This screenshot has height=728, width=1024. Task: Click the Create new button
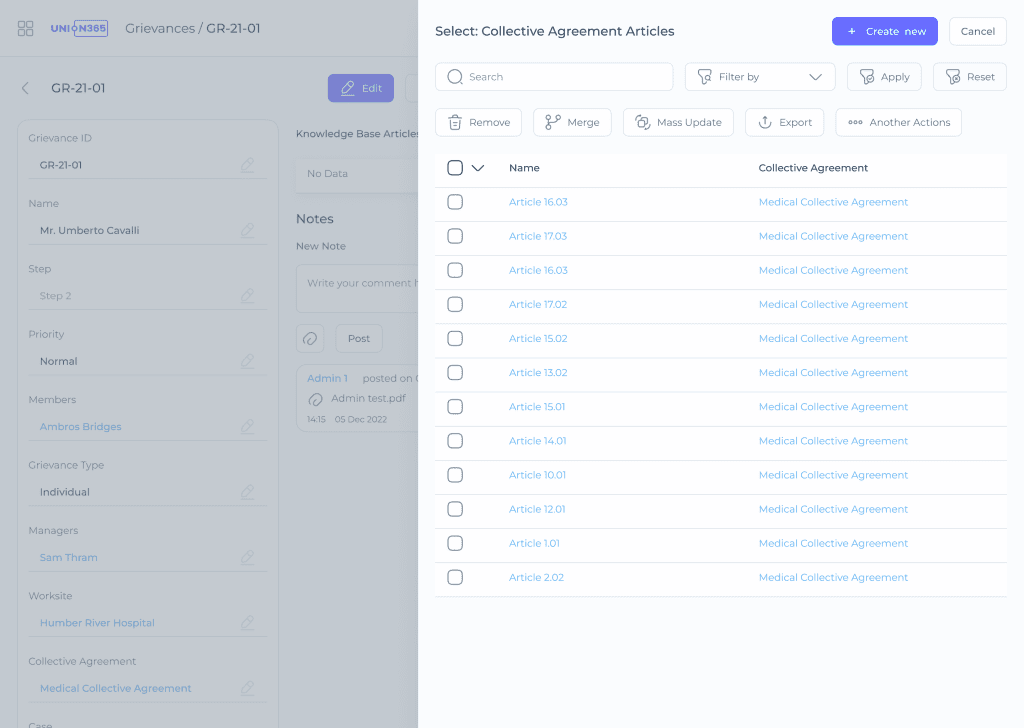coord(884,31)
